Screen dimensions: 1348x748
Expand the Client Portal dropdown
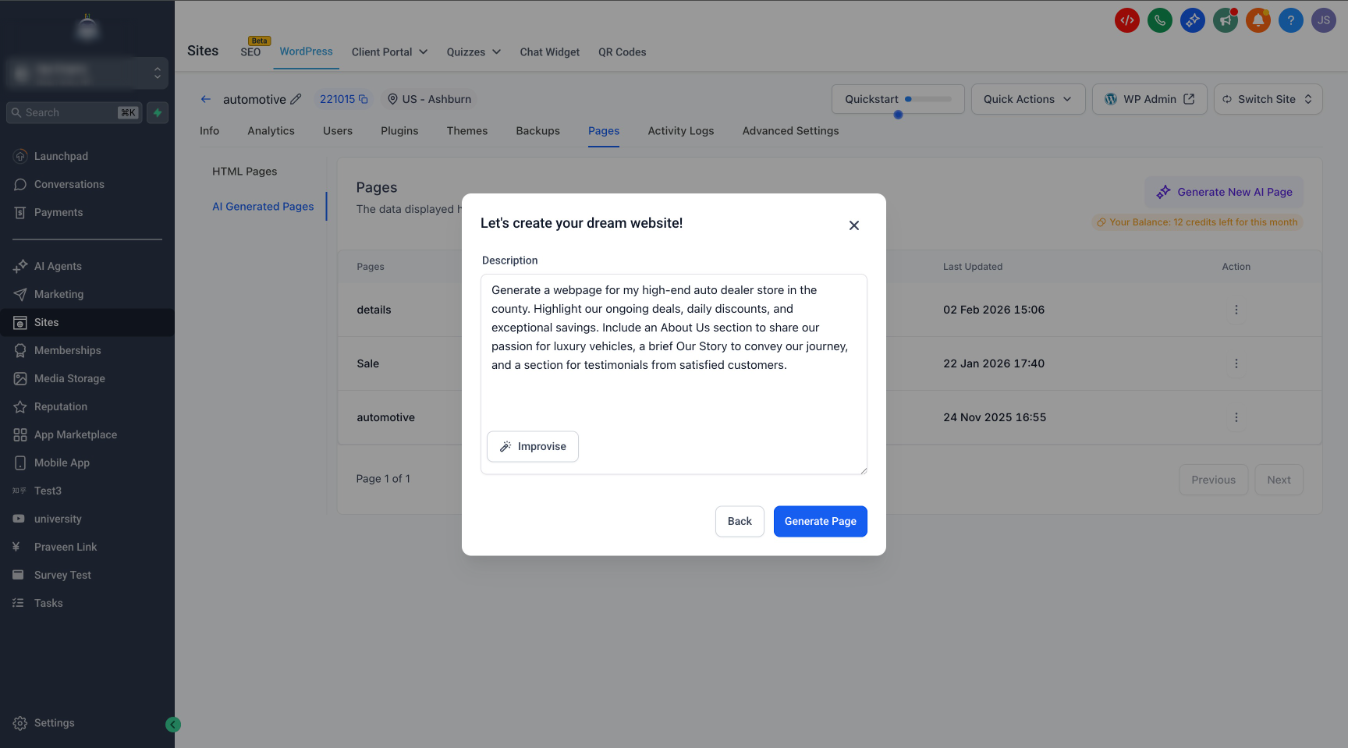389,52
